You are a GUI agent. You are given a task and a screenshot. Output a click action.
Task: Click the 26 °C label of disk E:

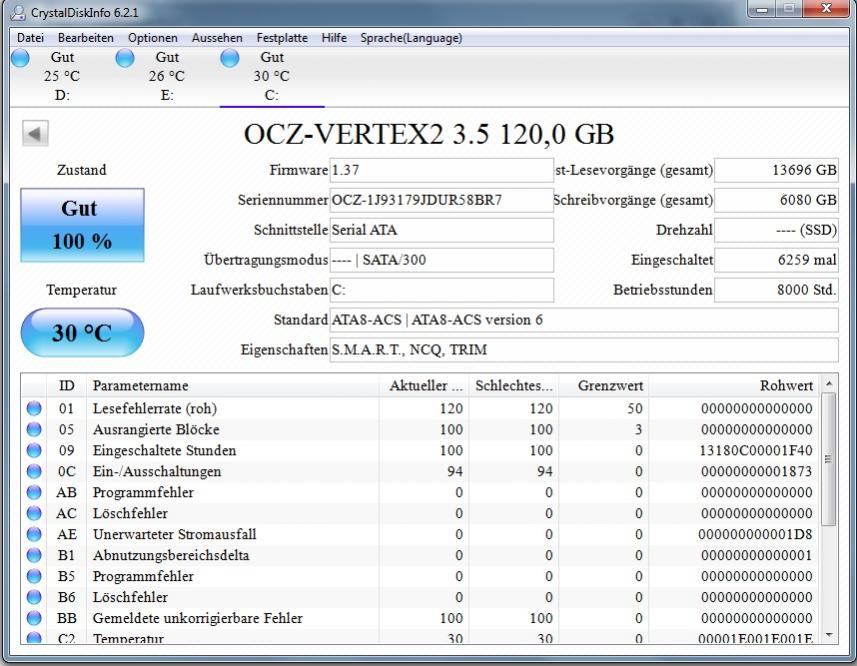click(x=167, y=76)
